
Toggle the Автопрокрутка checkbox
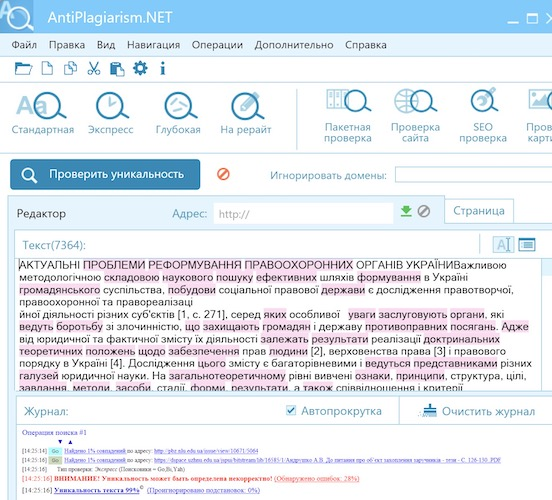pos(291,410)
